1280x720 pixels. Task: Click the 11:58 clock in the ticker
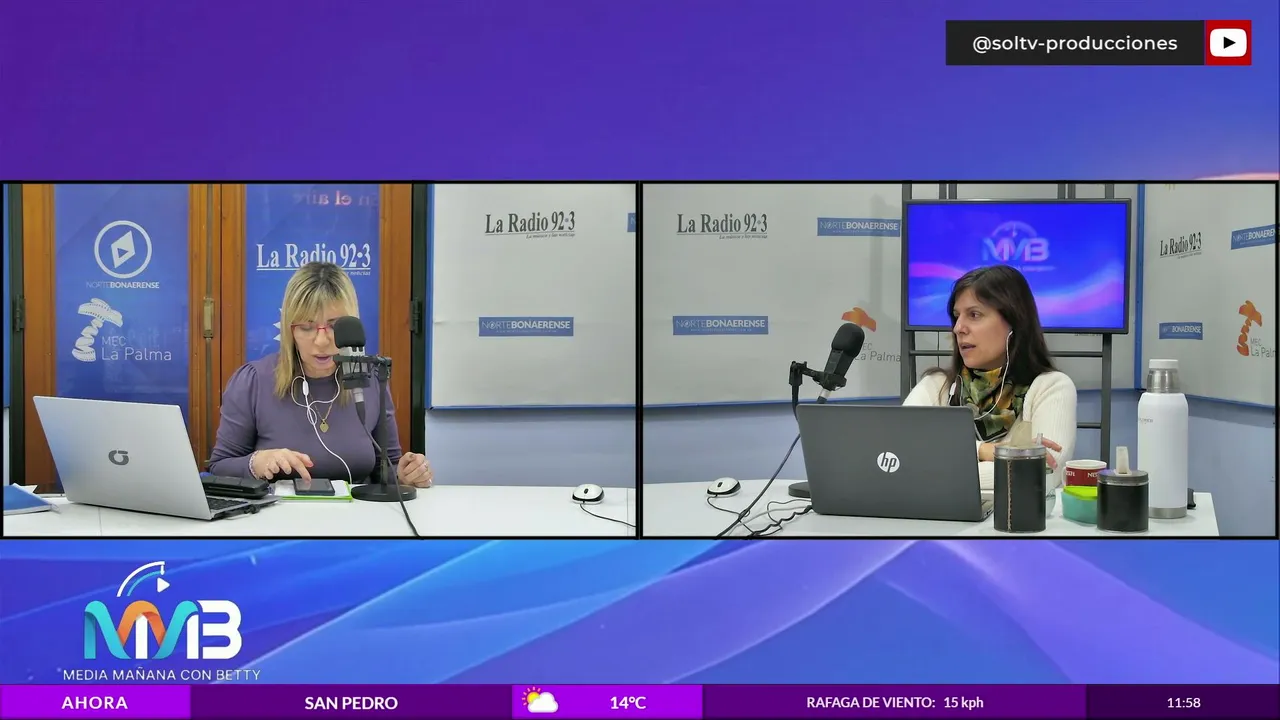pos(1183,703)
